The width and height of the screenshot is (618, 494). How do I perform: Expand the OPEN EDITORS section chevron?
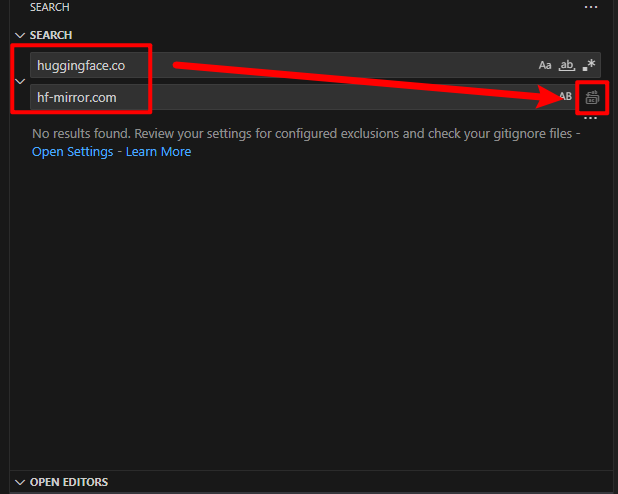pyautogui.click(x=20, y=482)
